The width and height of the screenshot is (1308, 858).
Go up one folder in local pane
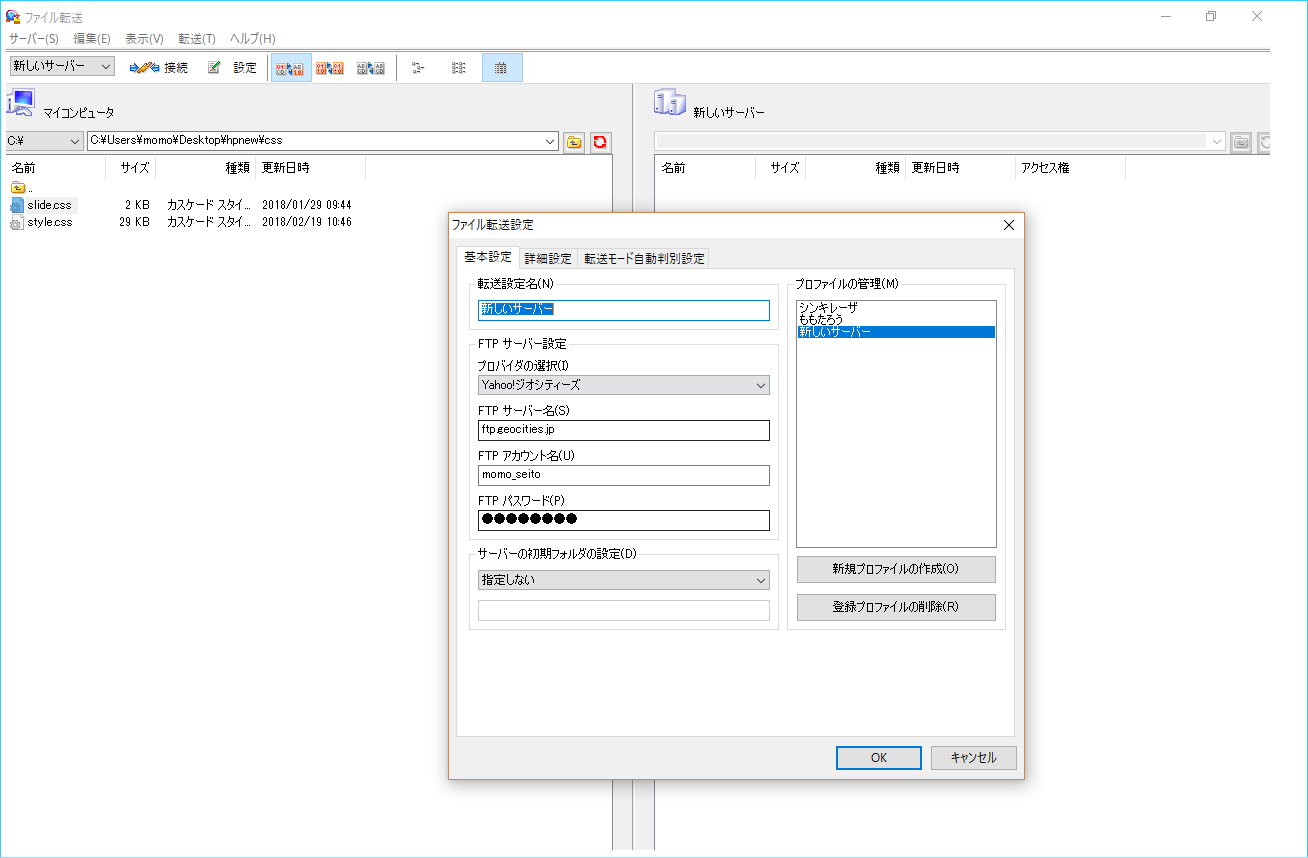574,142
